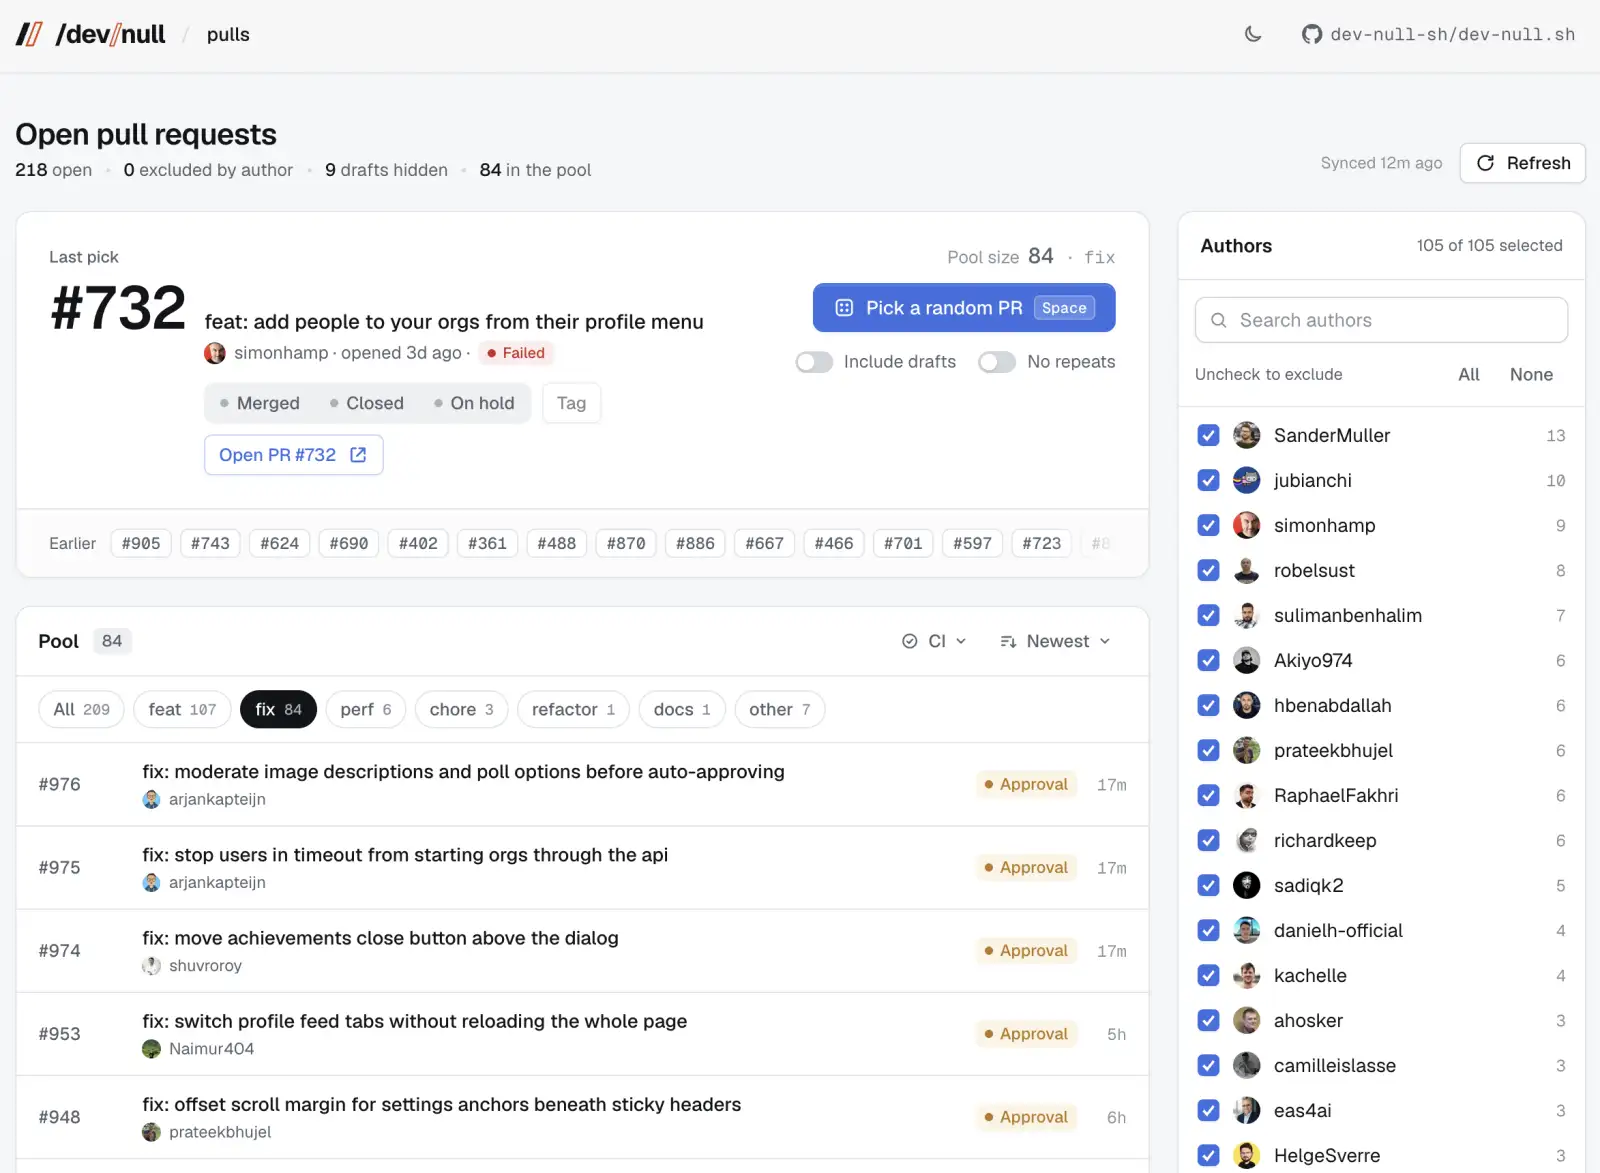This screenshot has width=1600, height=1173.
Task: Open PR #974 move achievements close button
Action: click(x=582, y=950)
